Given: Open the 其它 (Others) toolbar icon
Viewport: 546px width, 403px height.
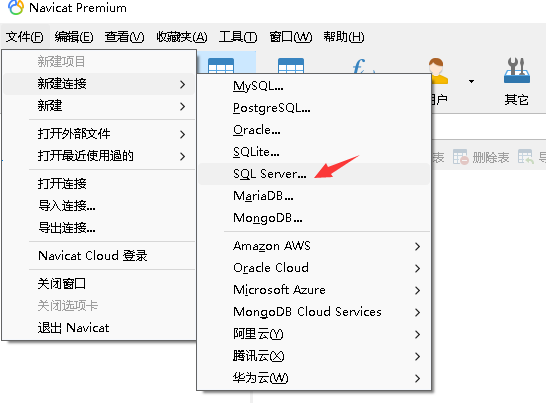Looking at the screenshot, I should (x=517, y=71).
